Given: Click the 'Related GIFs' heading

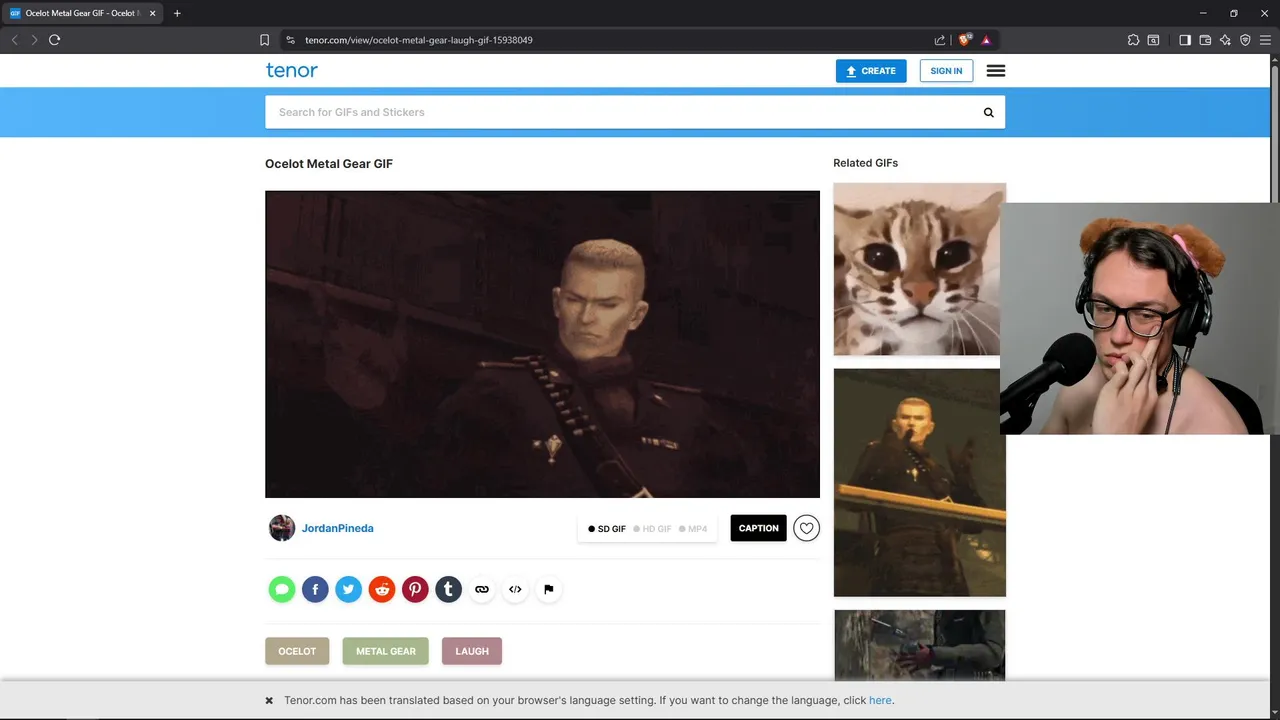Looking at the screenshot, I should click(866, 163).
